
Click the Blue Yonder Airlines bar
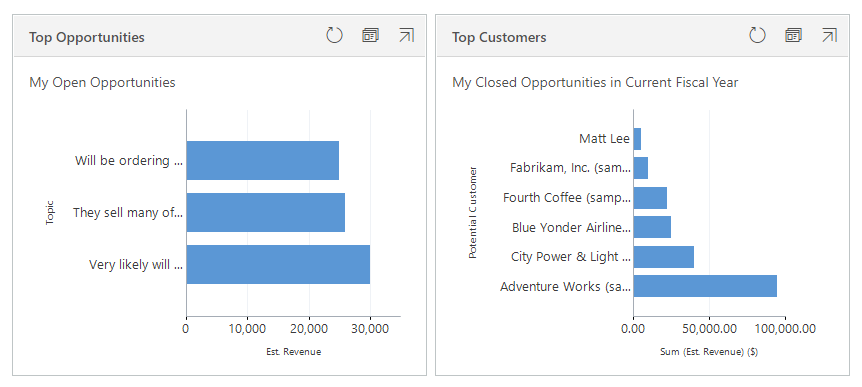point(653,227)
